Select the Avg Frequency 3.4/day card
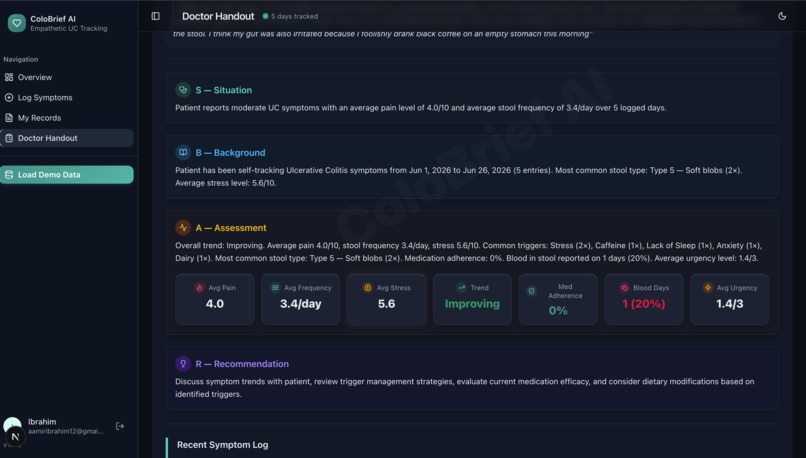This screenshot has width=806, height=458. pyautogui.click(x=301, y=300)
